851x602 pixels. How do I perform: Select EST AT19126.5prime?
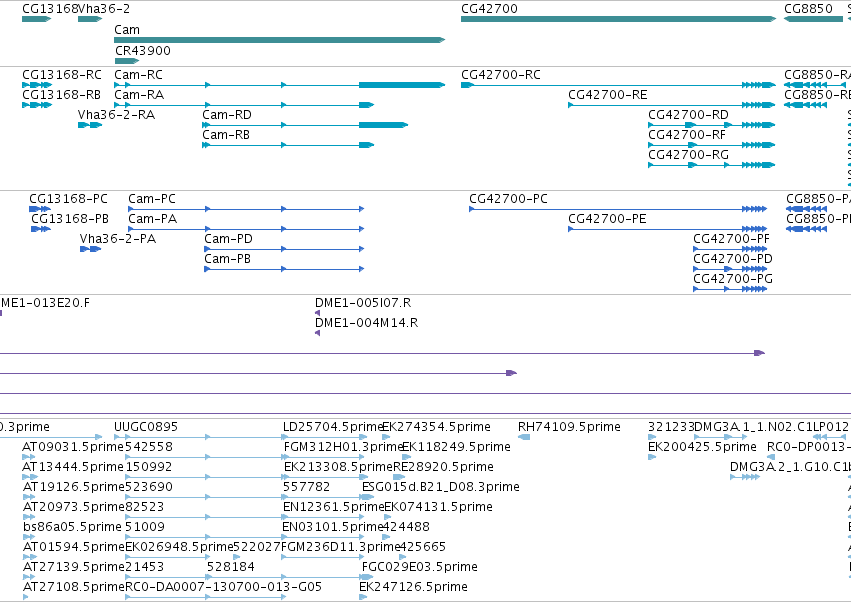[28, 497]
